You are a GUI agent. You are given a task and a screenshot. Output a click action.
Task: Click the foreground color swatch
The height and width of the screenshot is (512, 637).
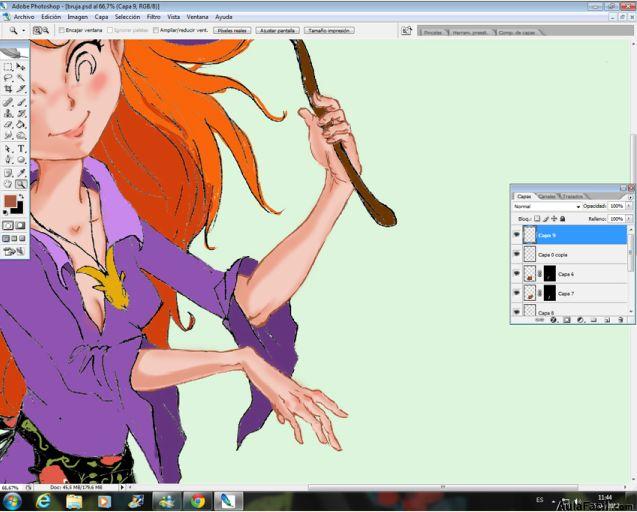[9, 201]
